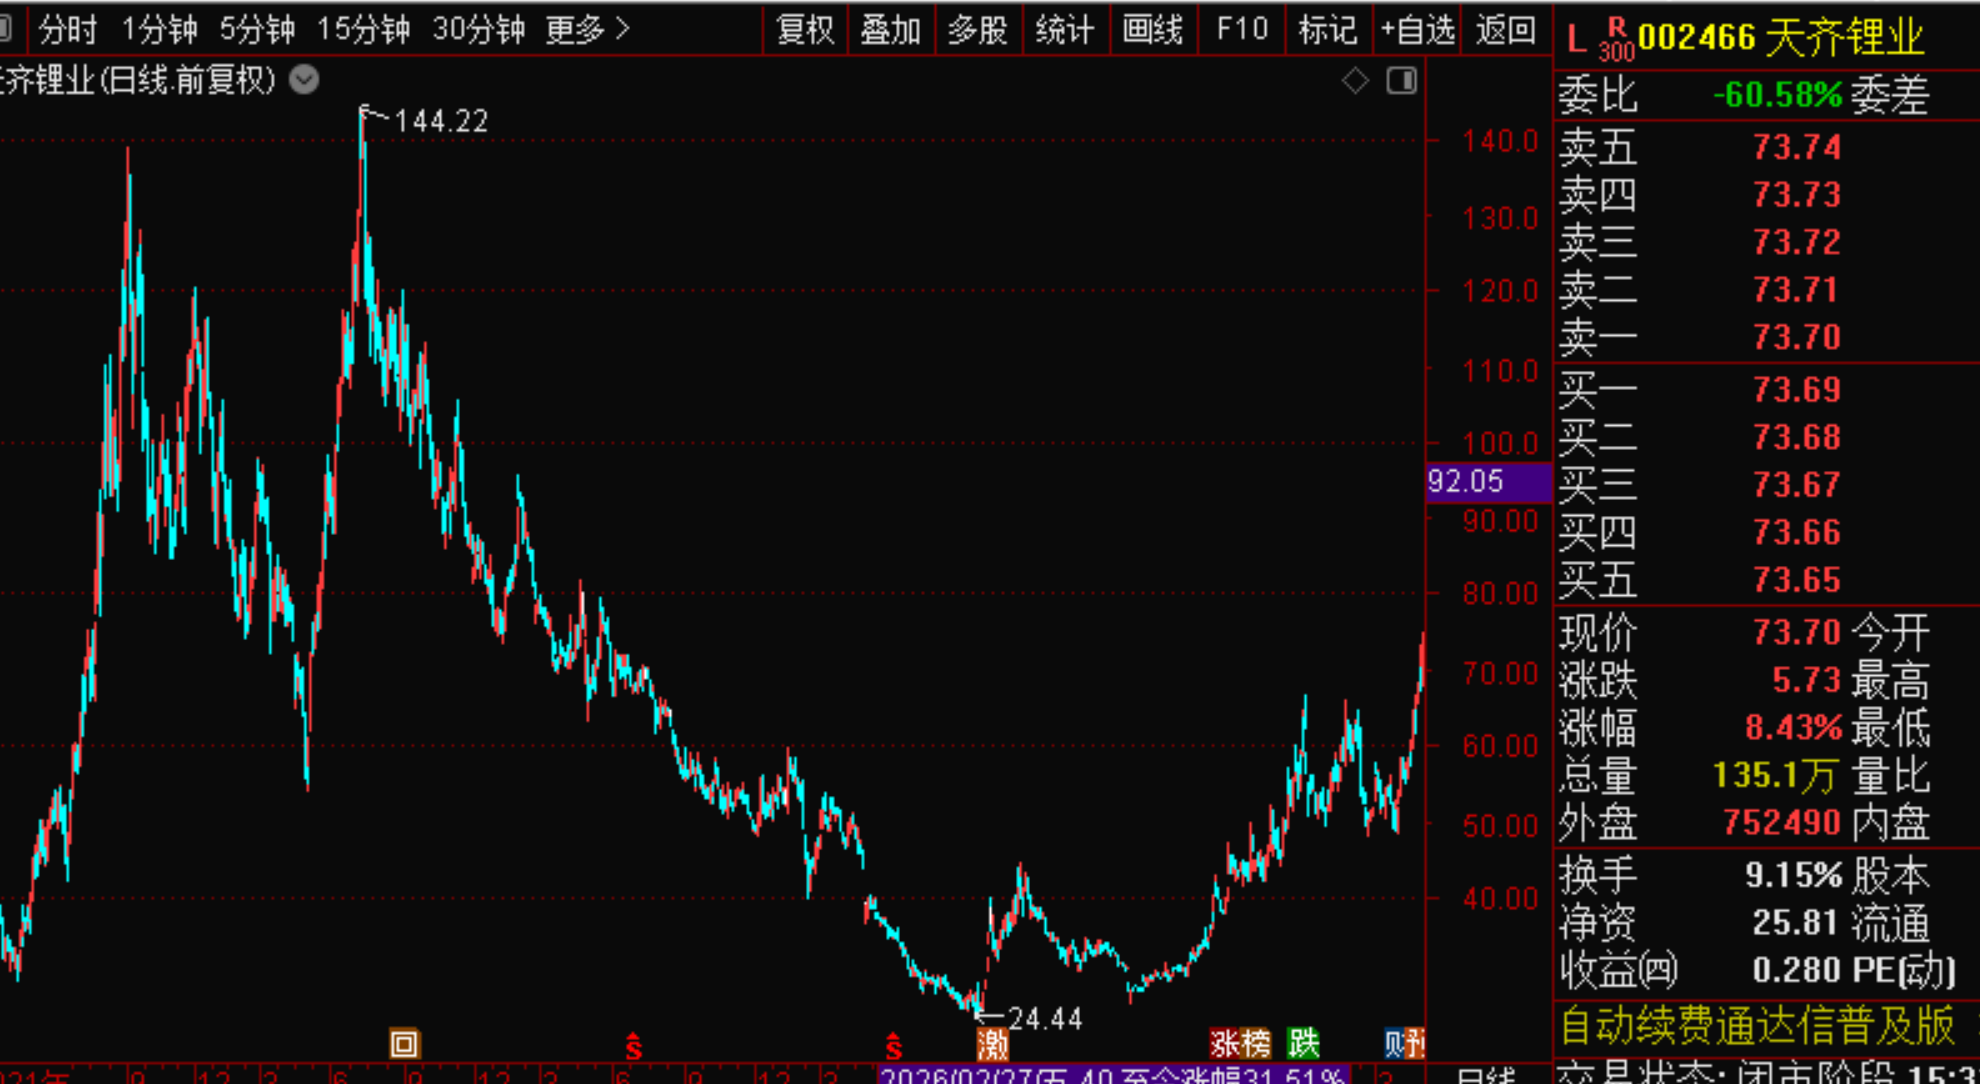Click the green 跌 marker icon
The image size is (1980, 1084).
pos(1303,1044)
